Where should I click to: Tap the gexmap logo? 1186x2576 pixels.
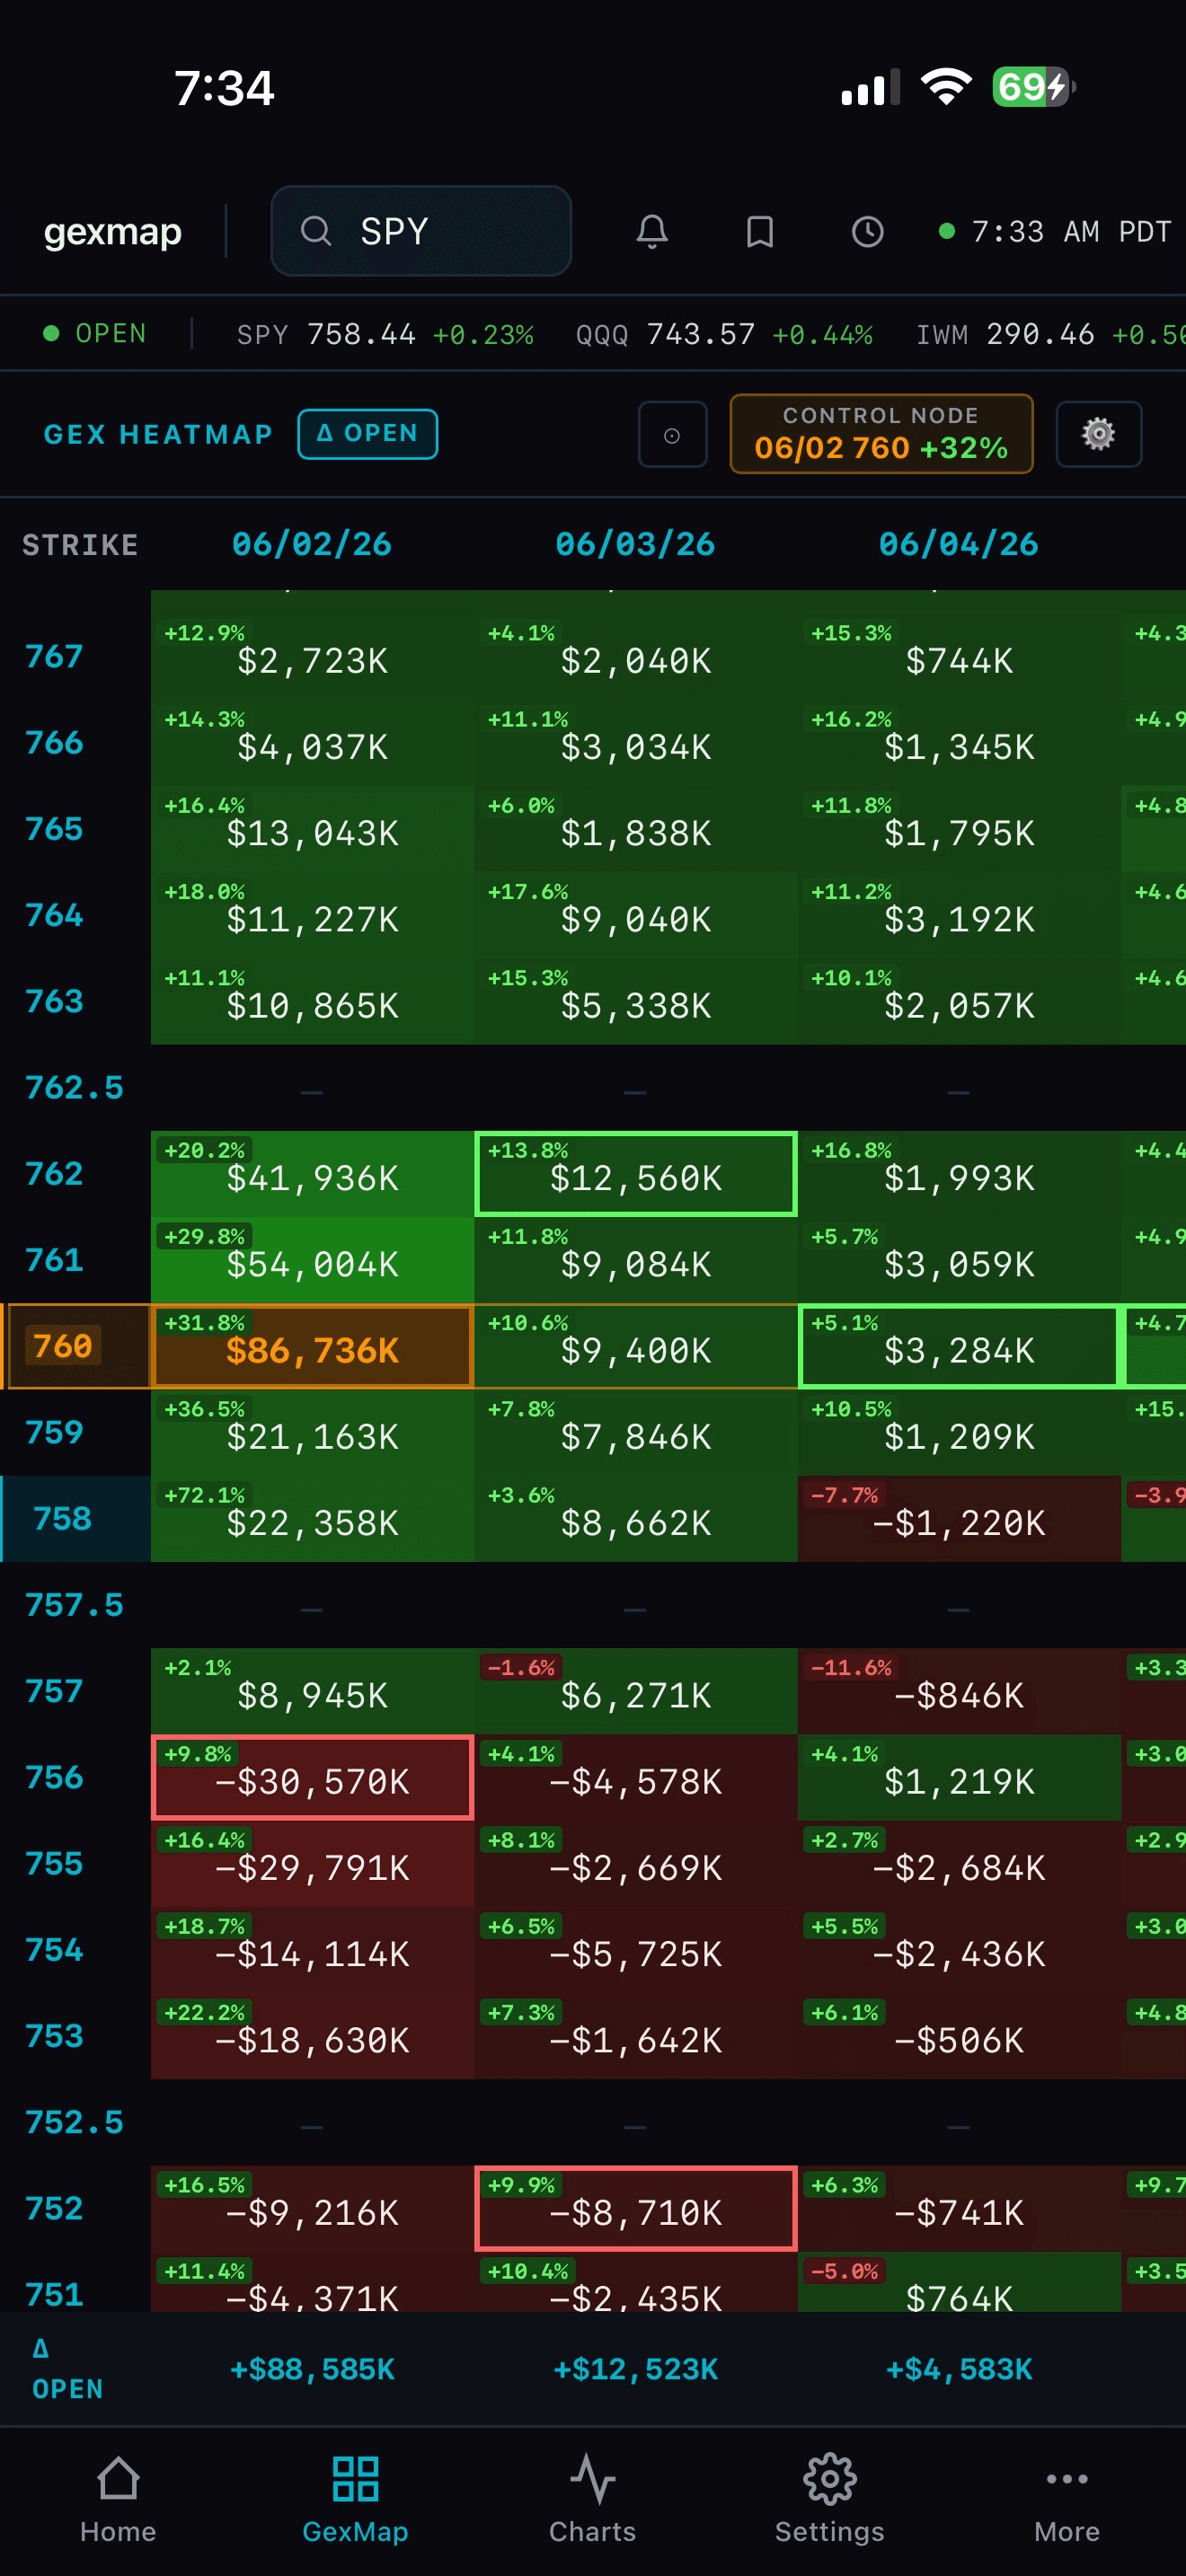pyautogui.click(x=113, y=232)
